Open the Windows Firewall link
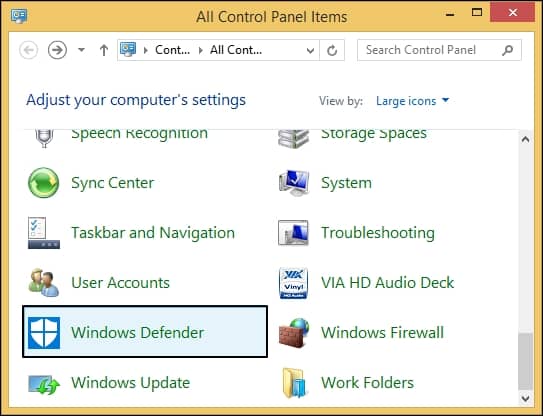This screenshot has height=416, width=543. click(x=382, y=333)
